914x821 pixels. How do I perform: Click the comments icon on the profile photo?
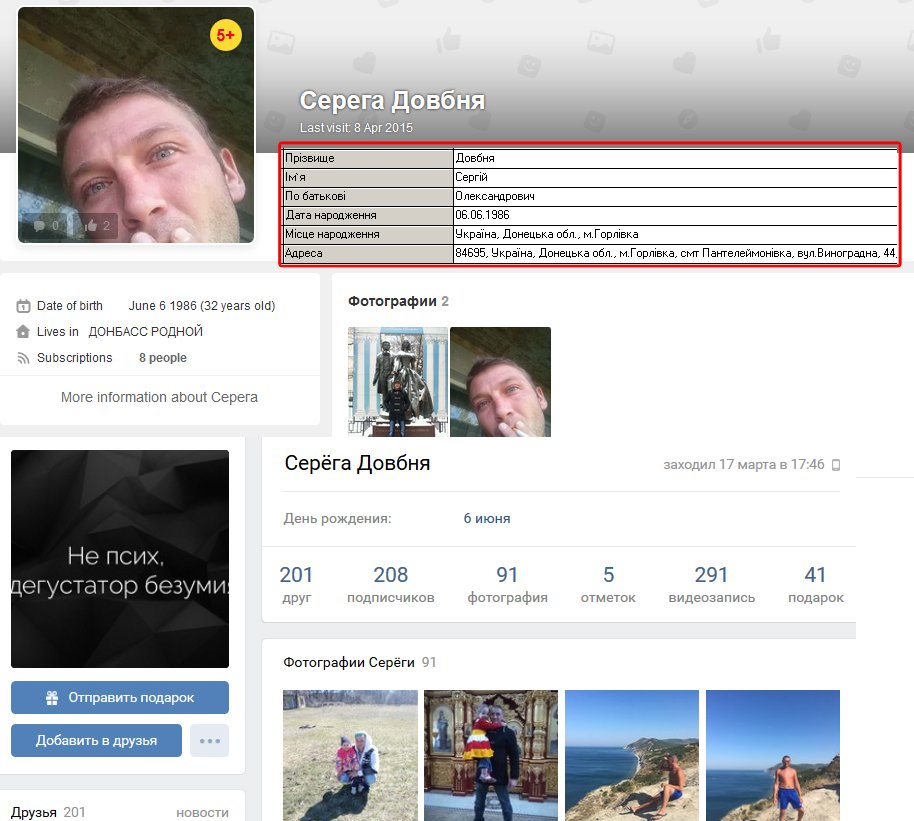pyautogui.click(x=40, y=226)
